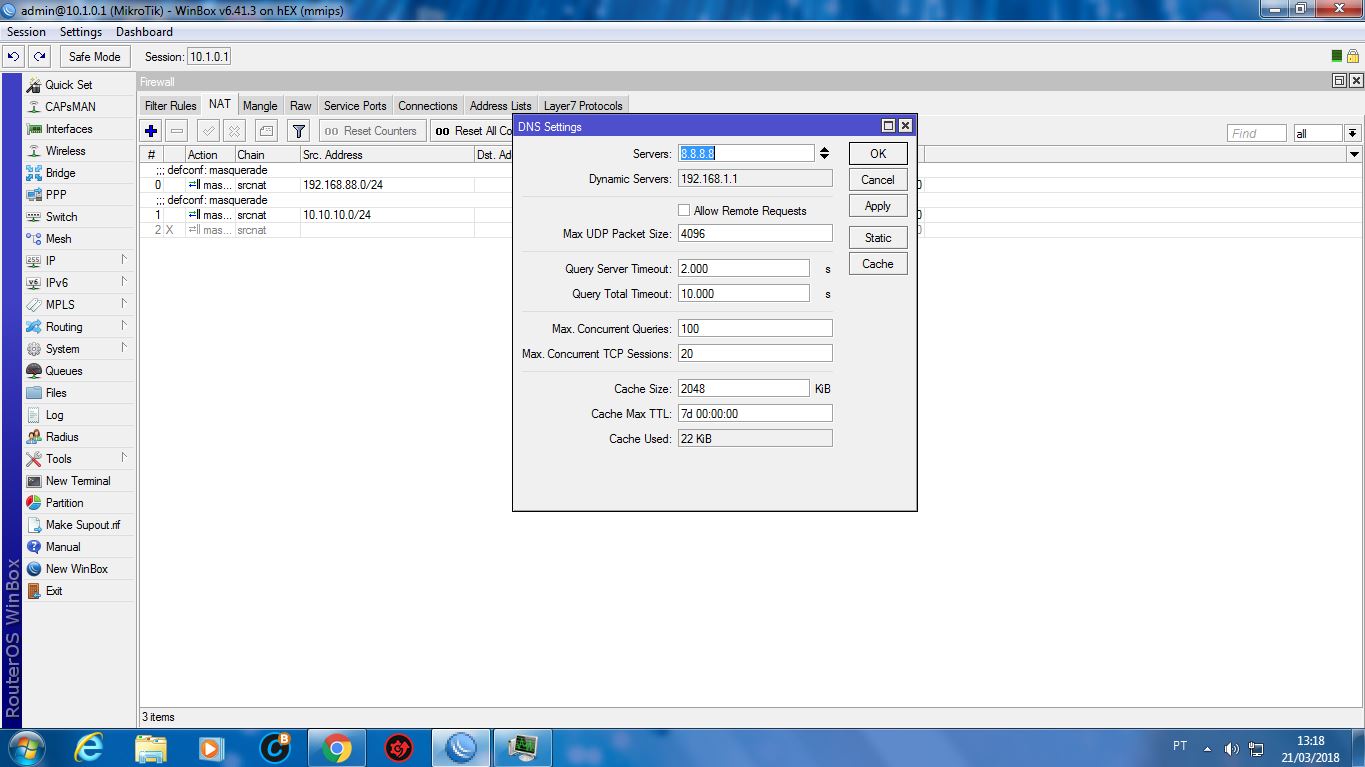Open the Dashboard menu

pos(144,32)
